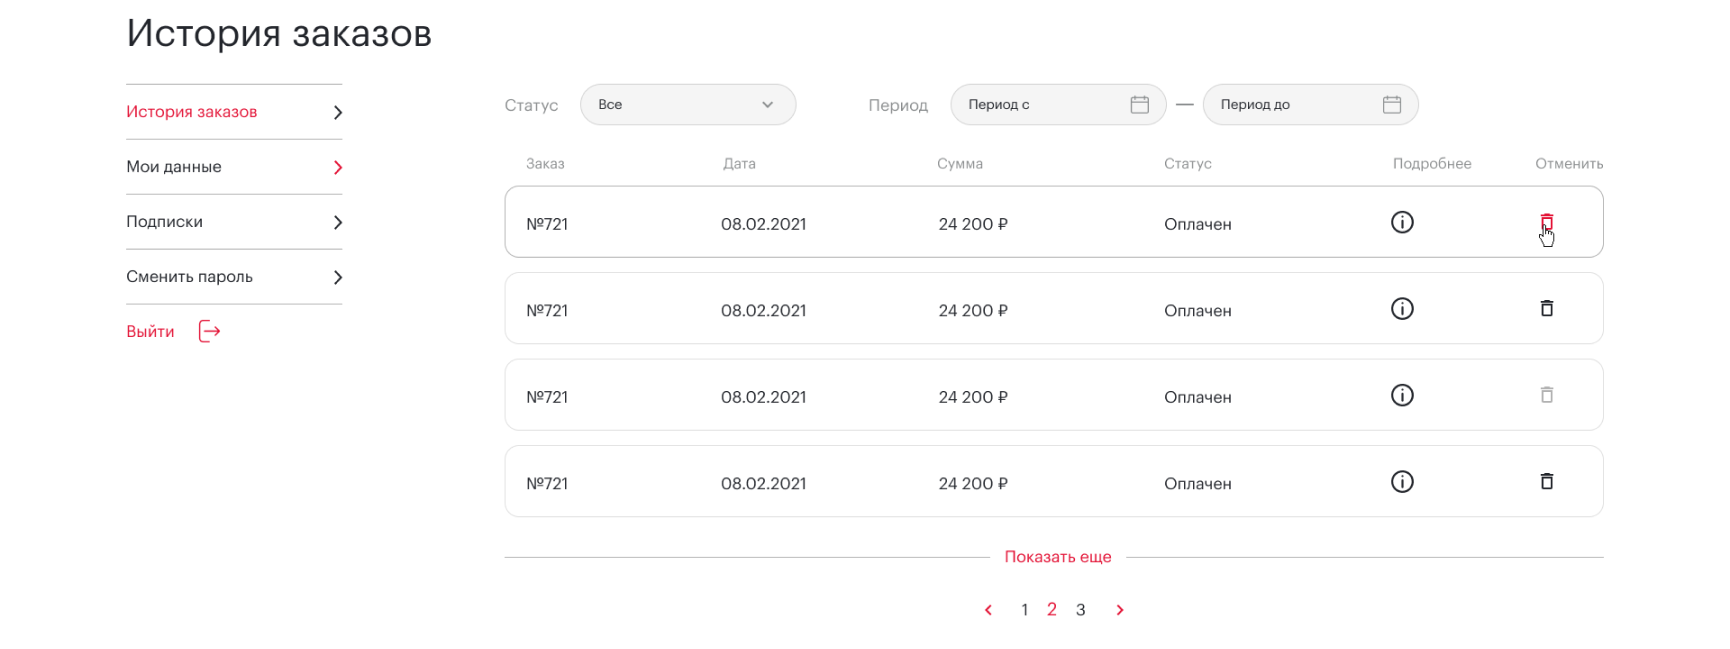Go to the next page with the right arrow

tap(1120, 610)
